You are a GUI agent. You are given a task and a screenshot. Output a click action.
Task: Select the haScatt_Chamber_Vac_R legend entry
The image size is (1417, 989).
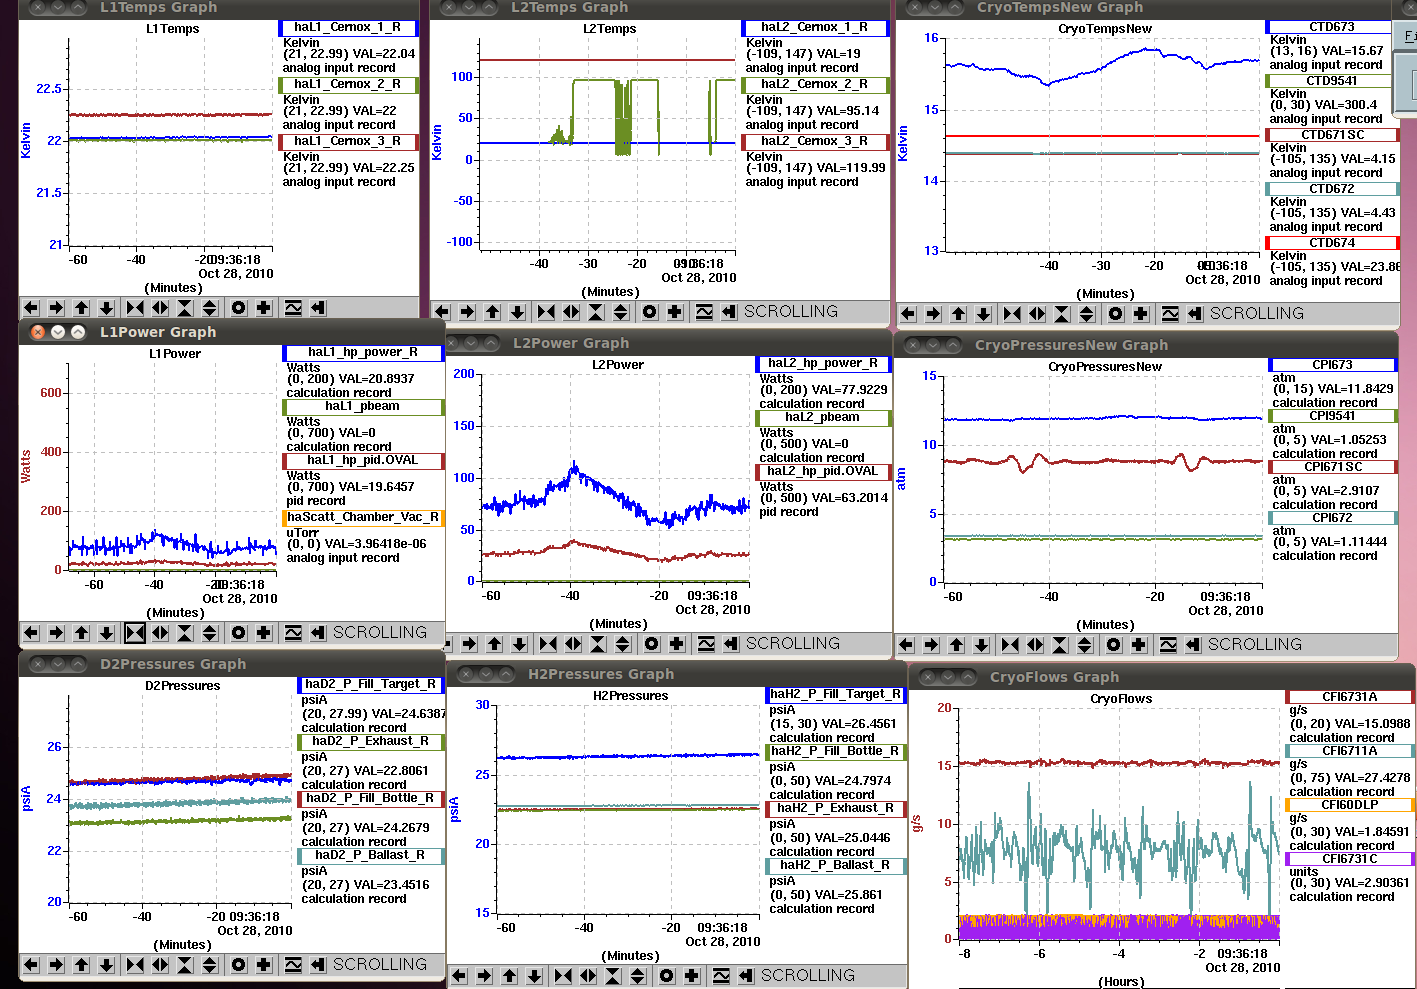pos(364,518)
